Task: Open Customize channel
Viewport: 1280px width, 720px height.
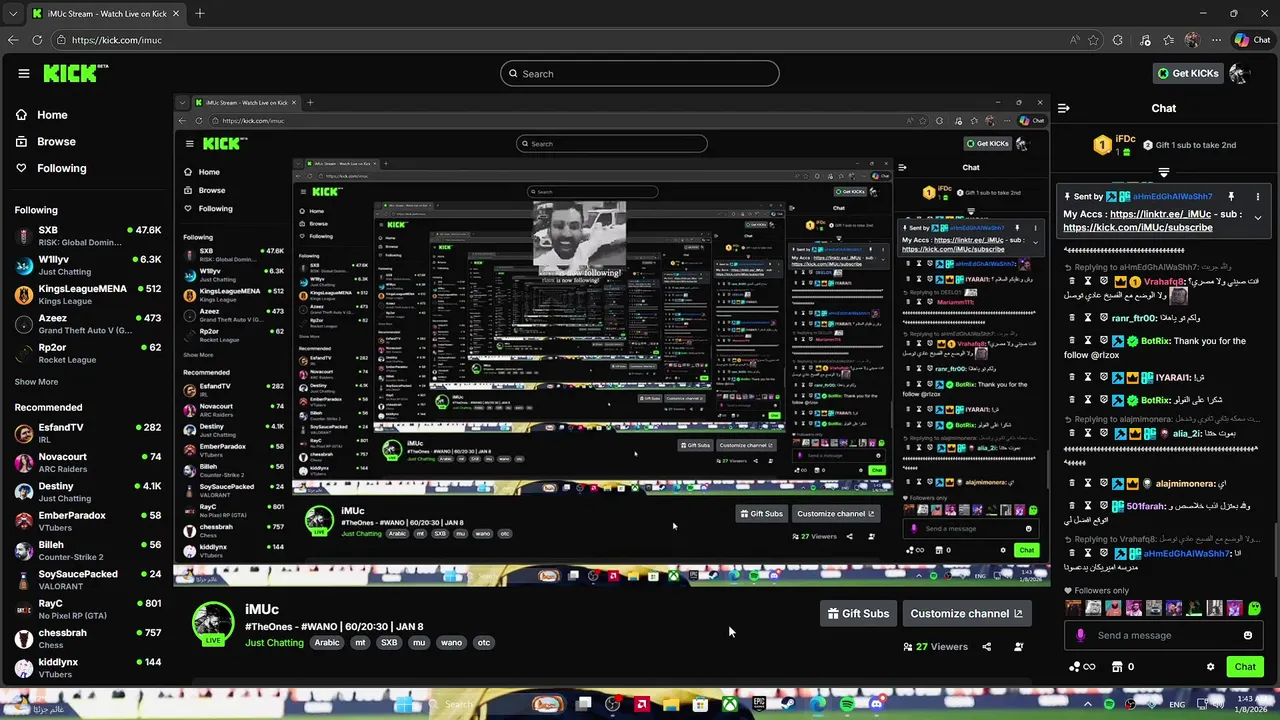Action: pos(966,613)
